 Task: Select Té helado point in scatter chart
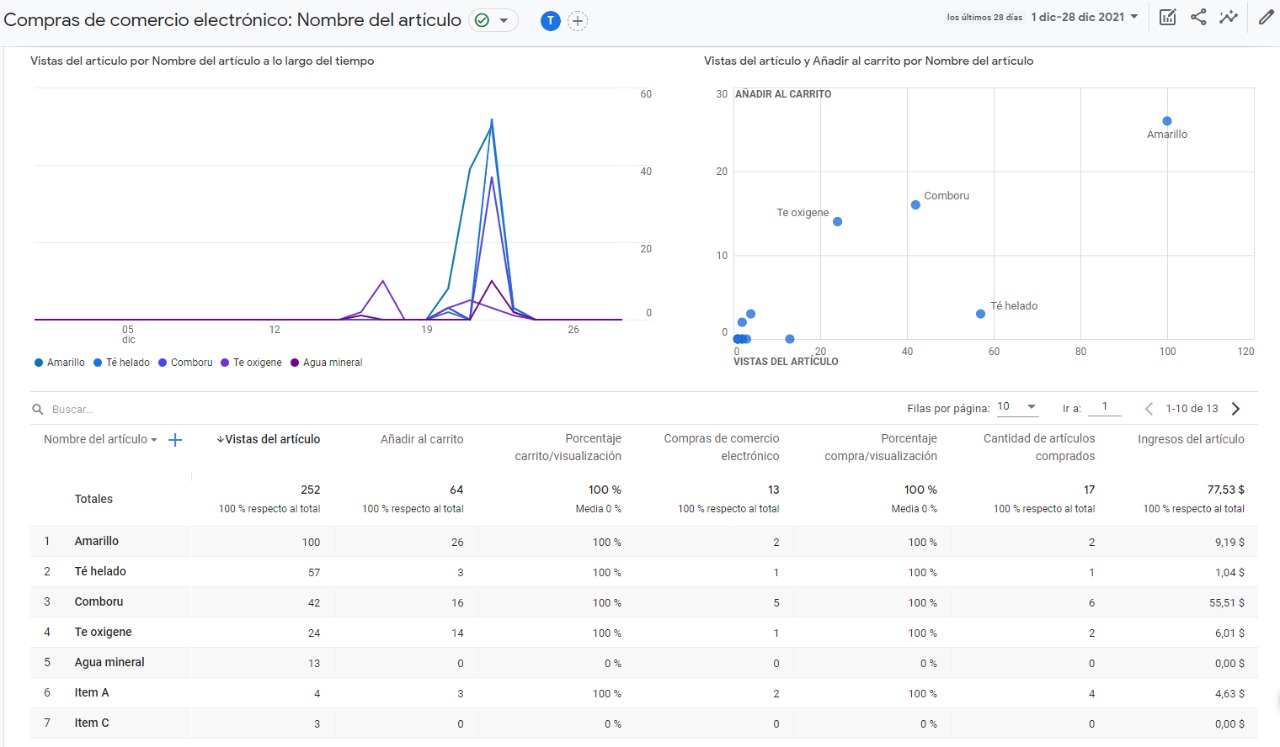coord(980,314)
